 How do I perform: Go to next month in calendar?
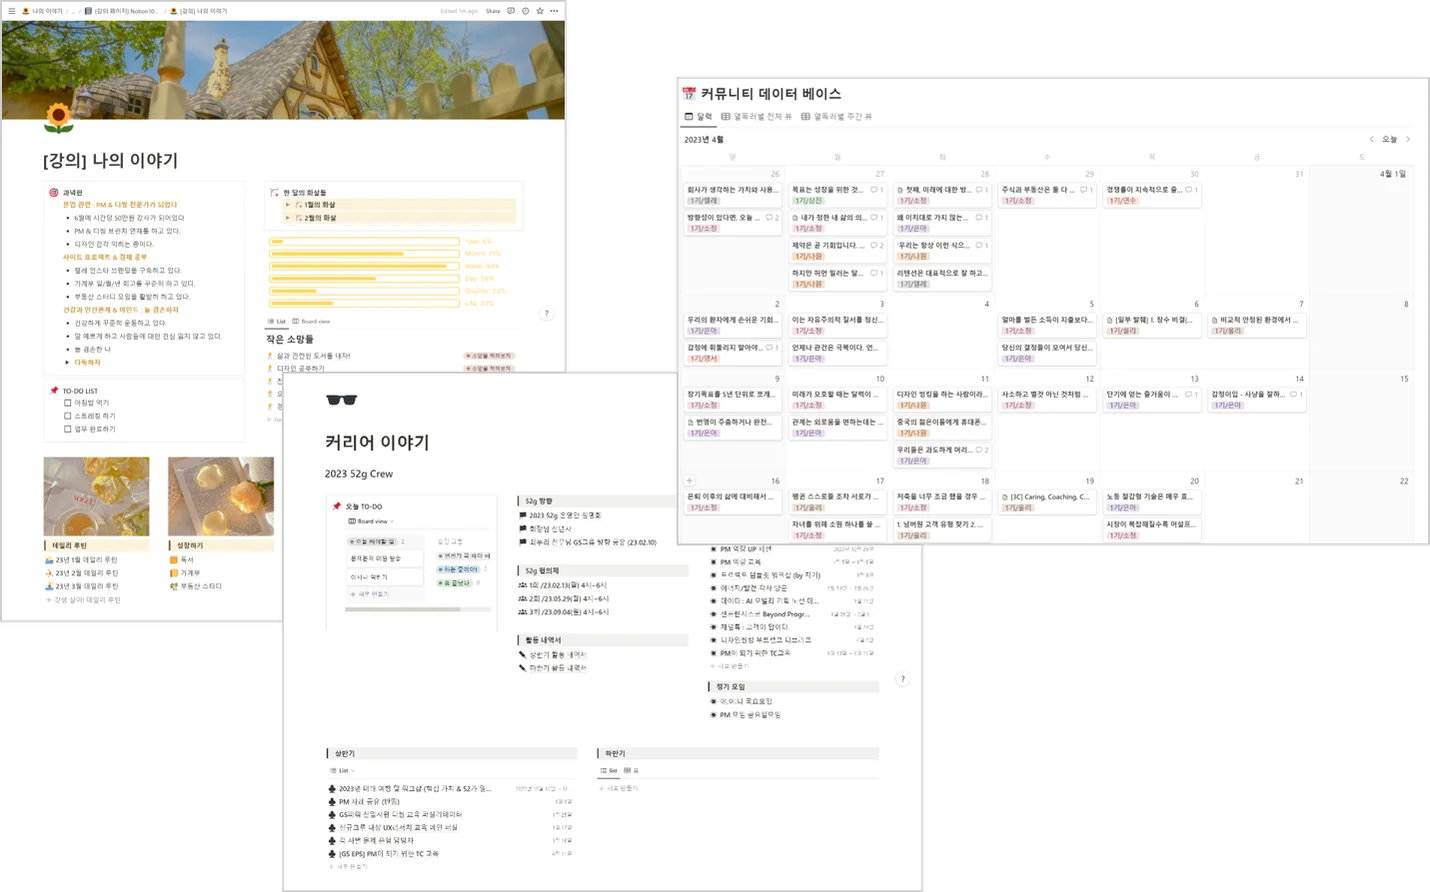pyautogui.click(x=1408, y=139)
